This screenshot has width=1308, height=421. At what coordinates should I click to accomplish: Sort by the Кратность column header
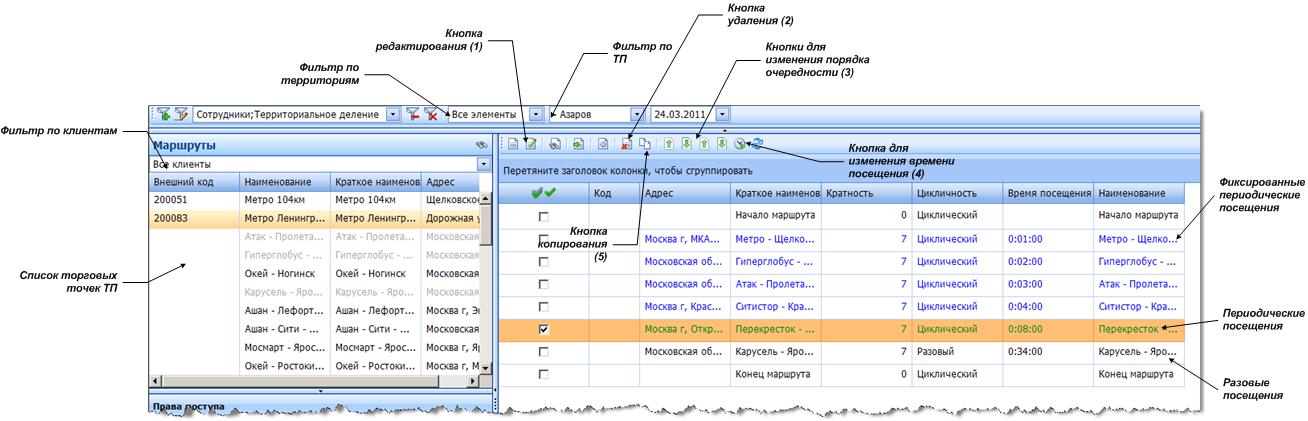pyautogui.click(x=868, y=193)
